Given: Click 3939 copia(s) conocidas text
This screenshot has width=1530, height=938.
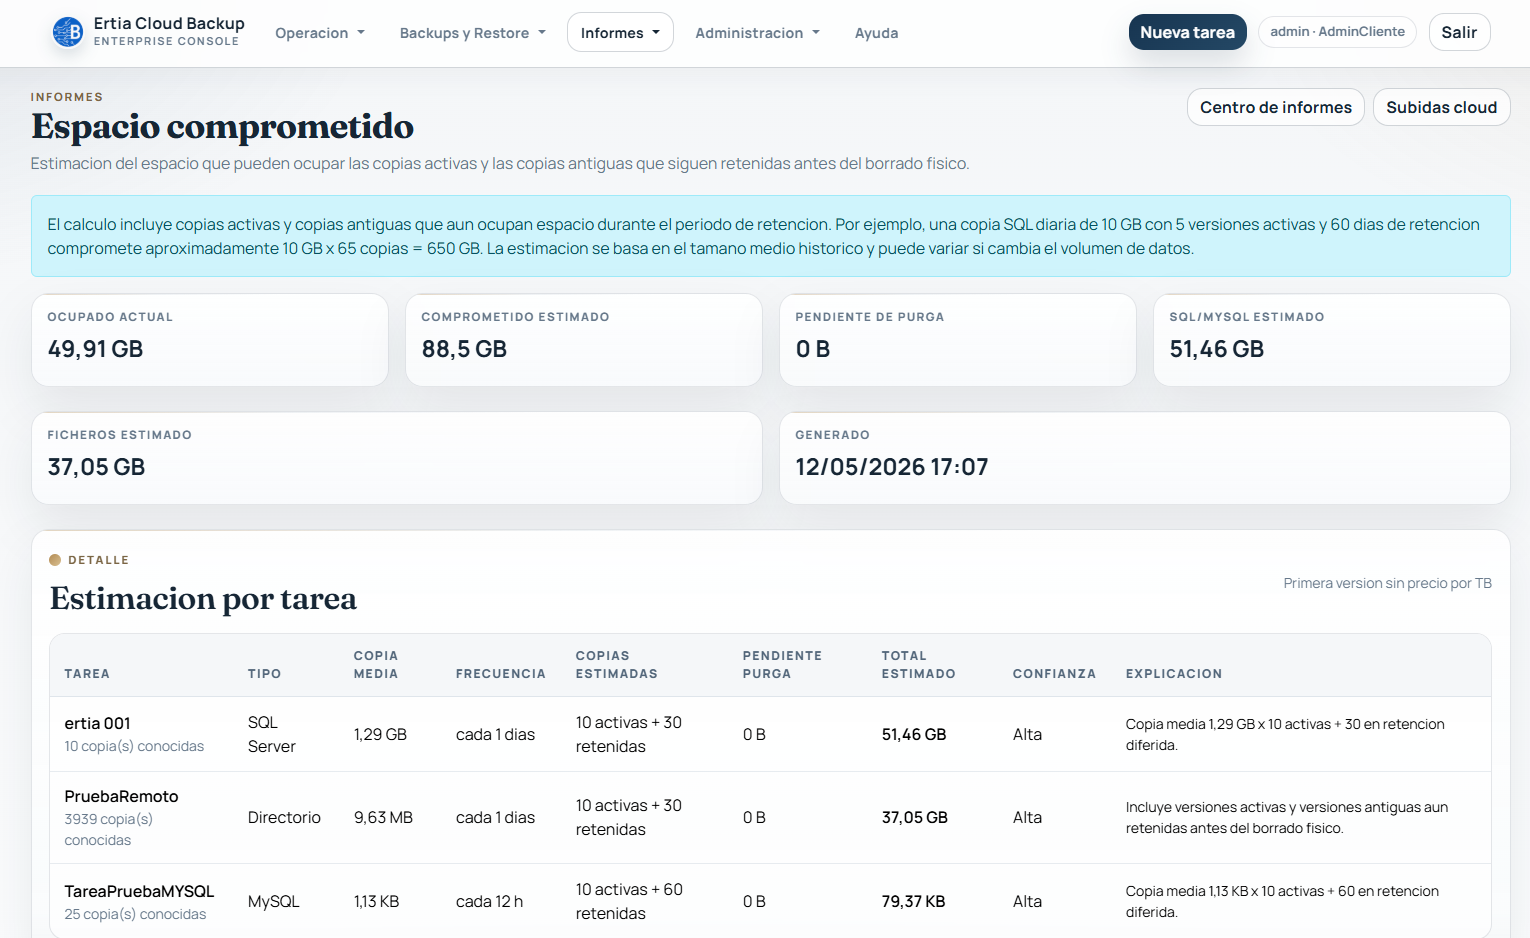Looking at the screenshot, I should (x=109, y=829).
